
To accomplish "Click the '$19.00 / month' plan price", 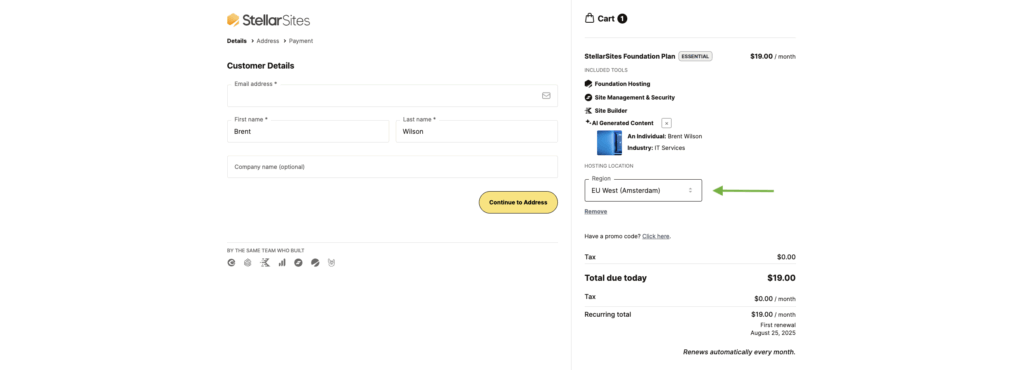I will pos(773,56).
